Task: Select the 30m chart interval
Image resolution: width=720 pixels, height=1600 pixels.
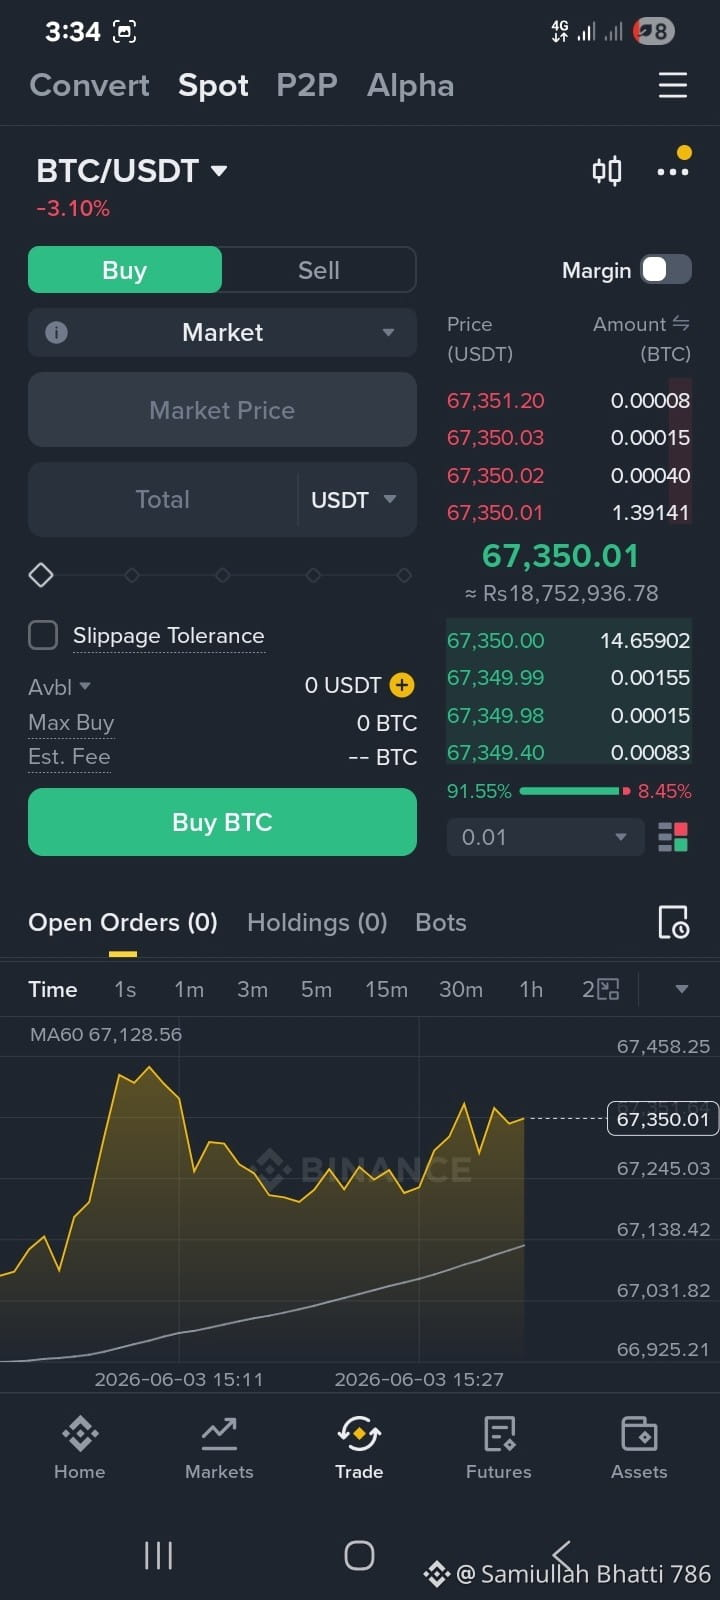Action: (x=461, y=989)
